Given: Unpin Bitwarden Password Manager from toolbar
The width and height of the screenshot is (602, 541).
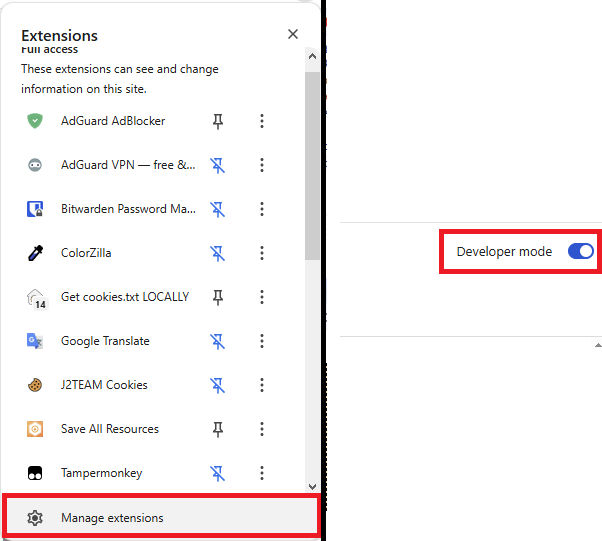Looking at the screenshot, I should (218, 209).
